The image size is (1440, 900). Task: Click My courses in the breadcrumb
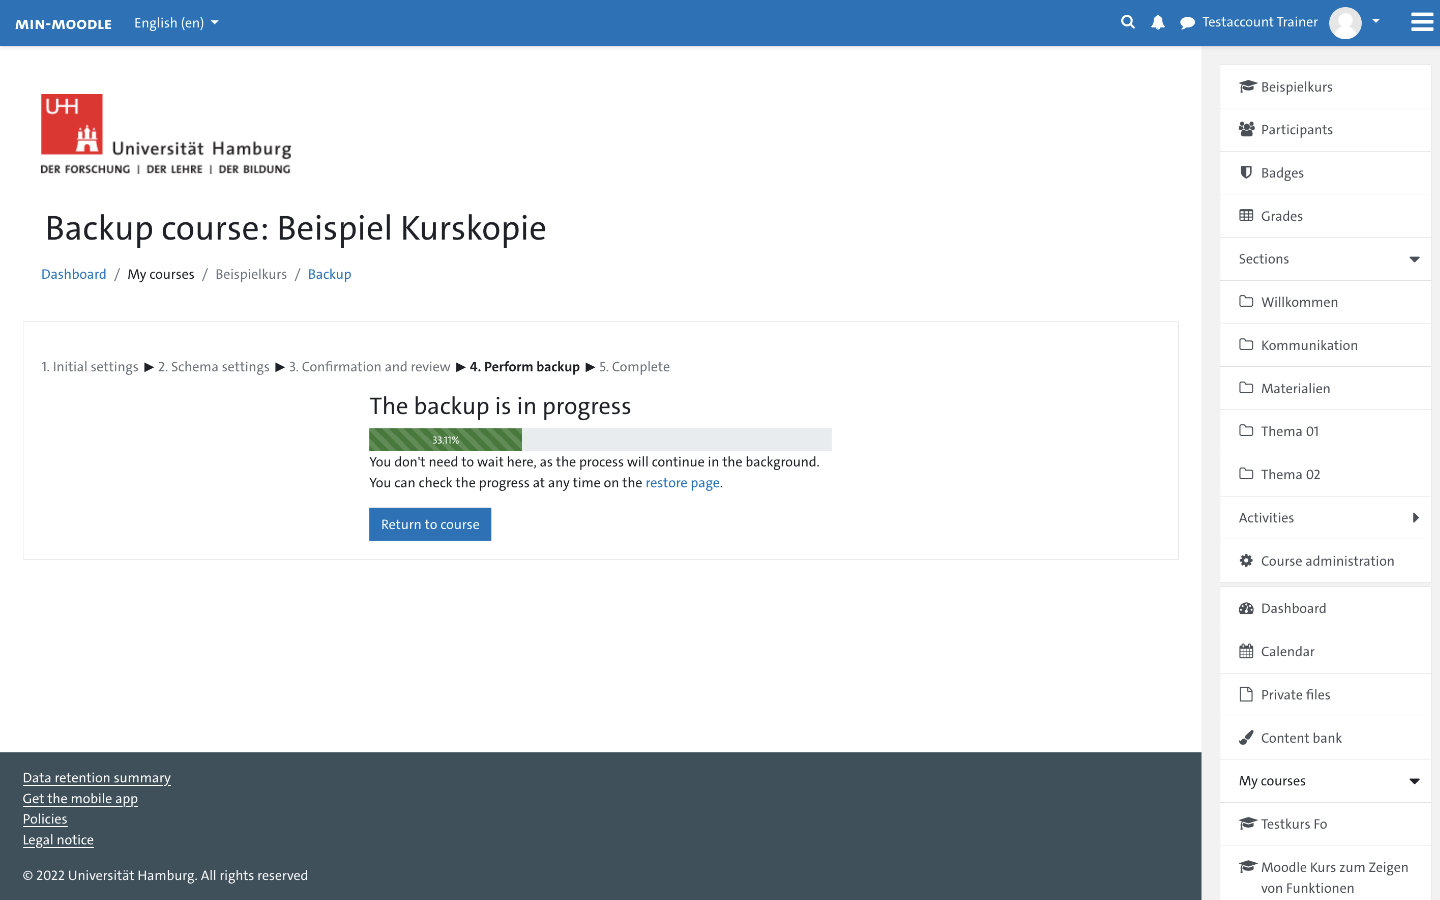(161, 274)
